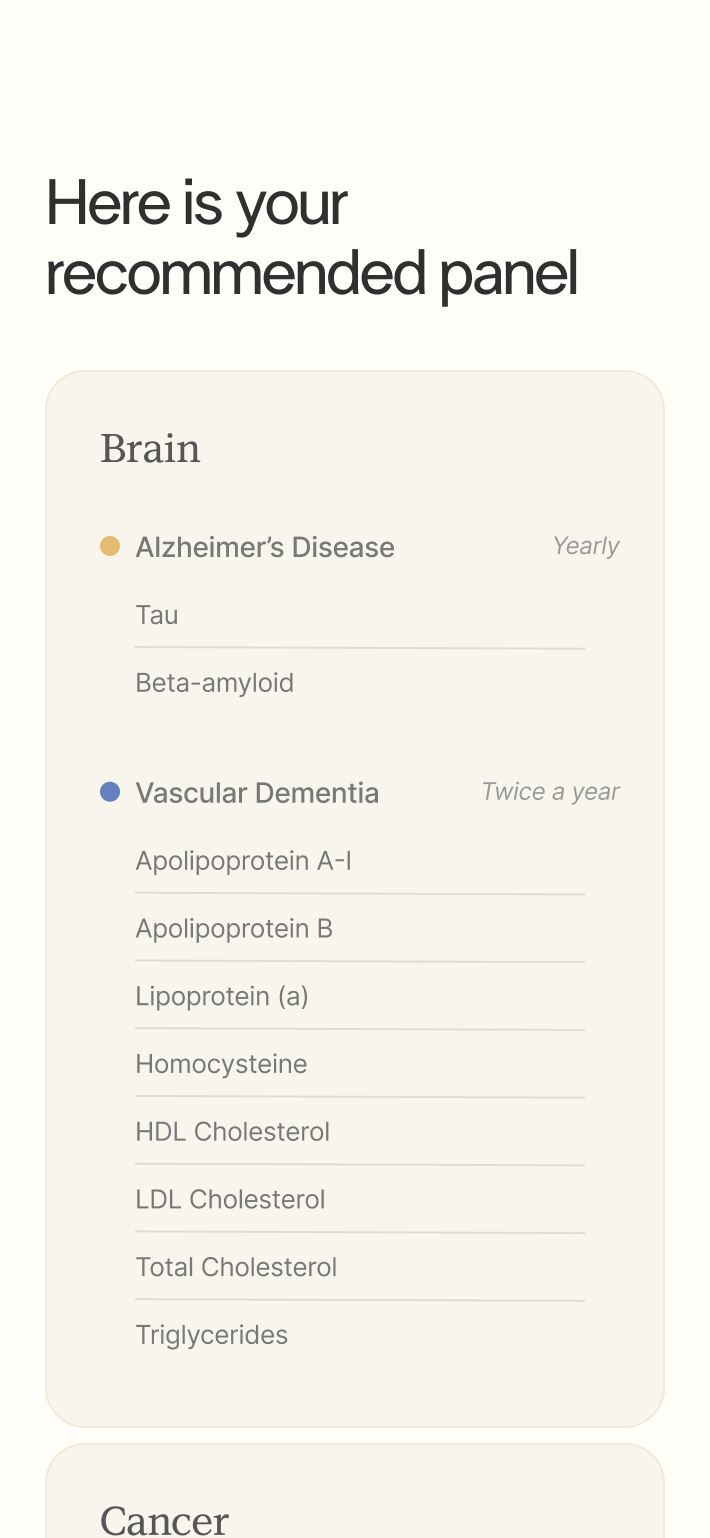Switch to the Cancer section
Screen dimensions: 710x1538
tap(165, 1518)
